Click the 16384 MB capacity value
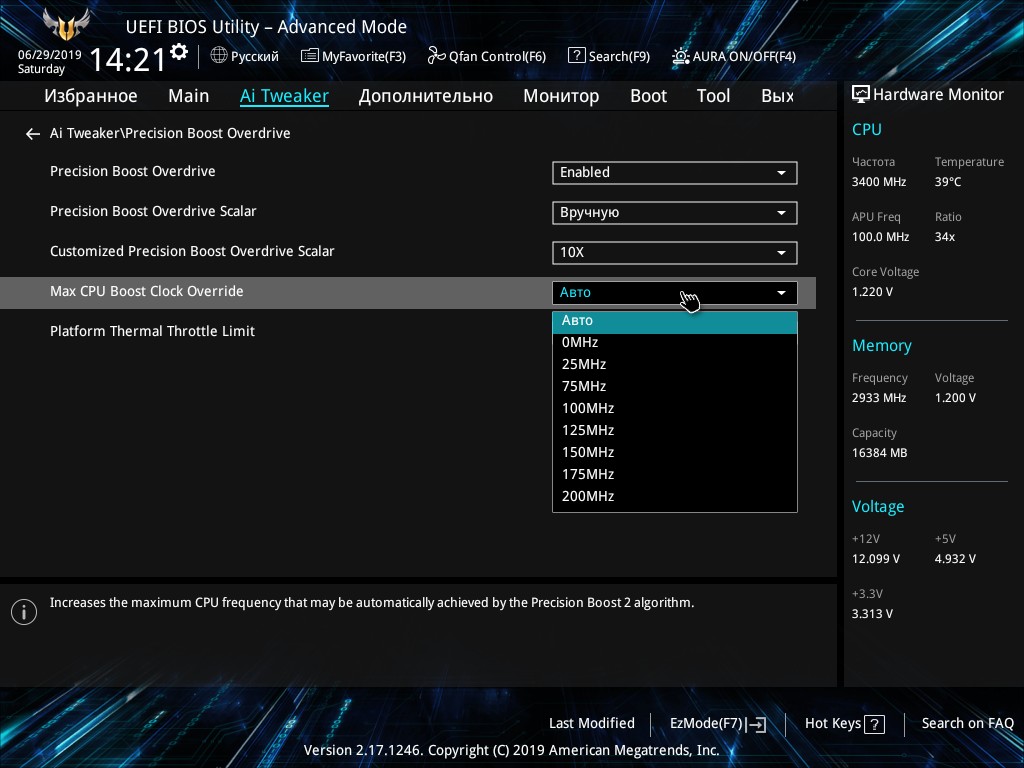Viewport: 1024px width, 768px height. pos(880,453)
